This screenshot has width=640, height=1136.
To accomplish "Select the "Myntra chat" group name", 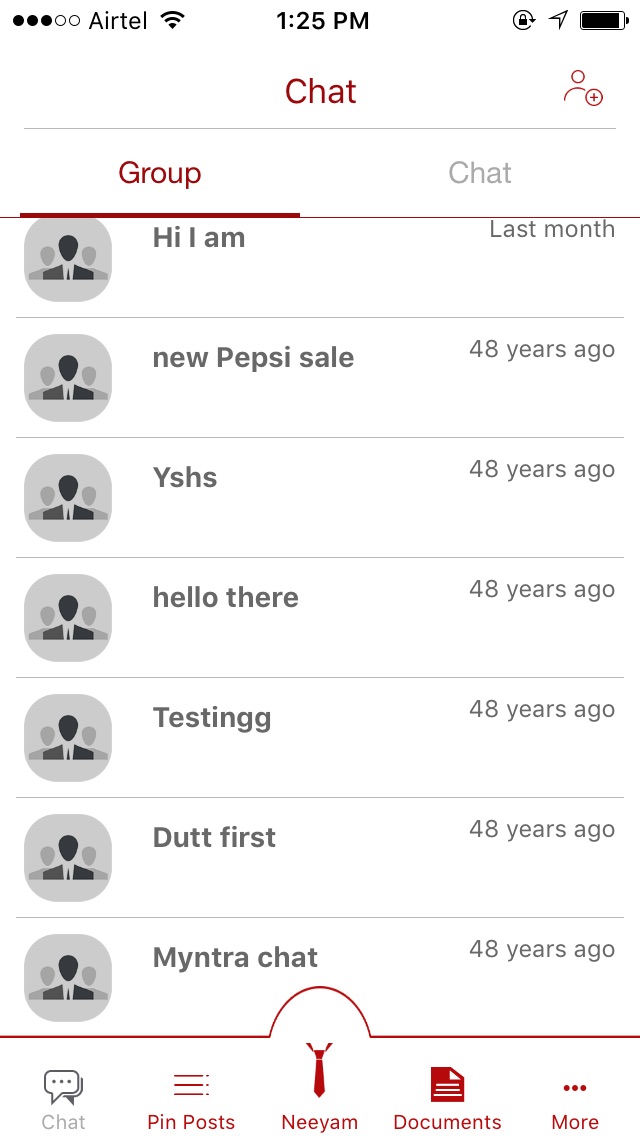I will tap(235, 958).
